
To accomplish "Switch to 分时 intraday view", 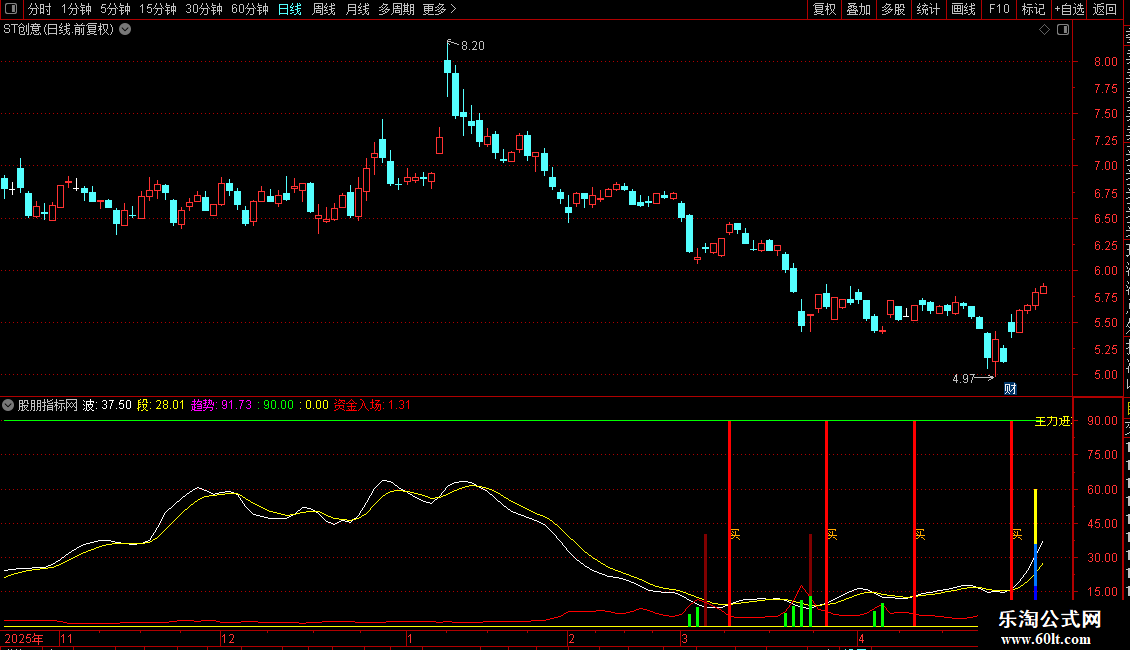I will 40,9.
